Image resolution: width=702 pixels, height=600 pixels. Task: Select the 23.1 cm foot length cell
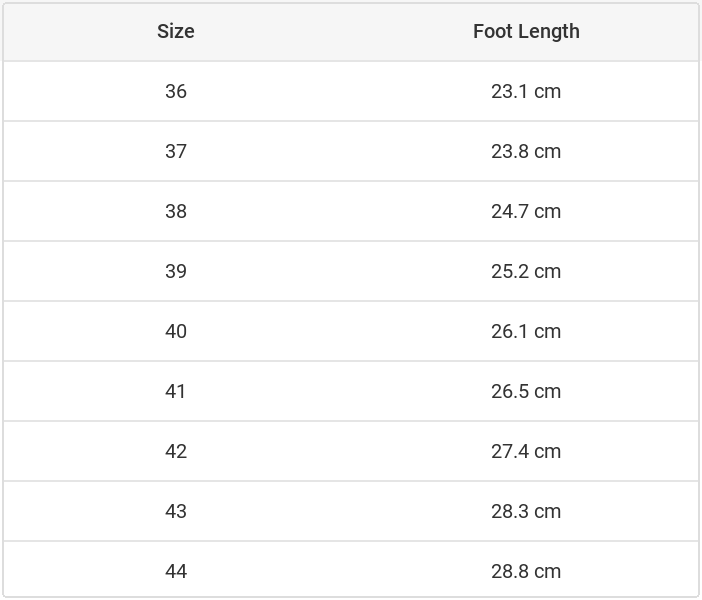[x=526, y=91]
